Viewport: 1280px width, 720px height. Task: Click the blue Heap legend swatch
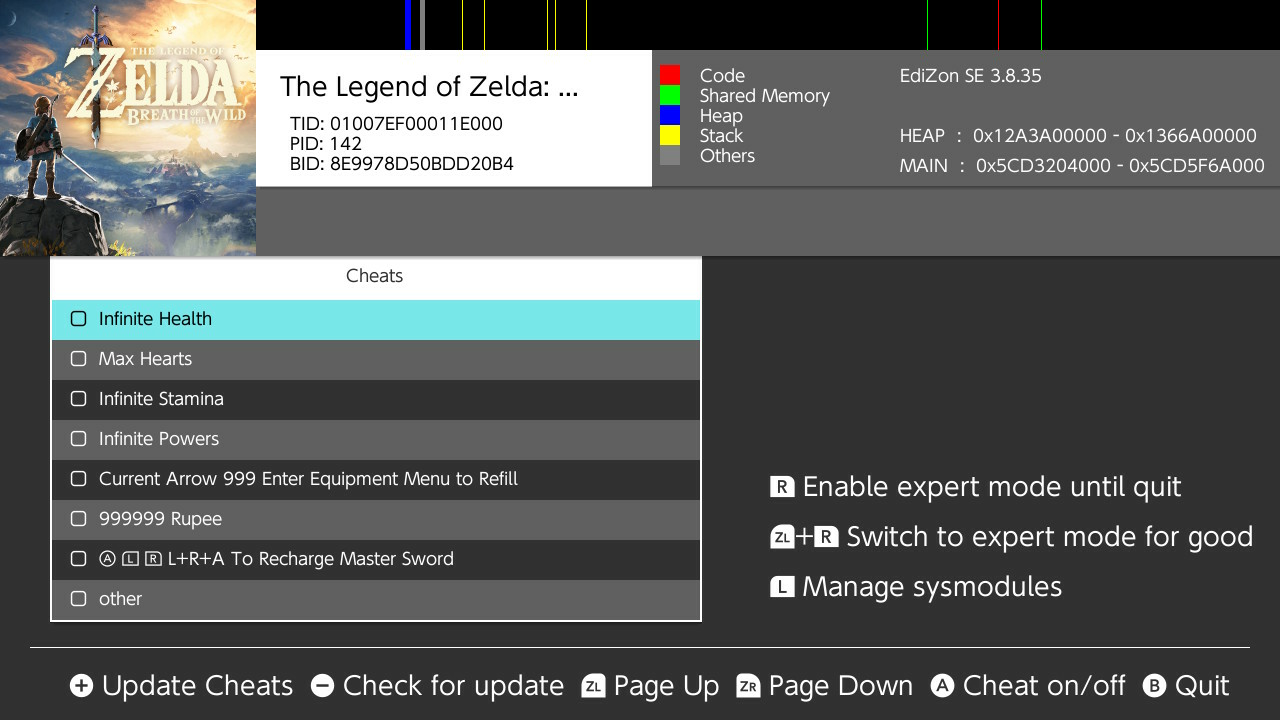pos(670,115)
